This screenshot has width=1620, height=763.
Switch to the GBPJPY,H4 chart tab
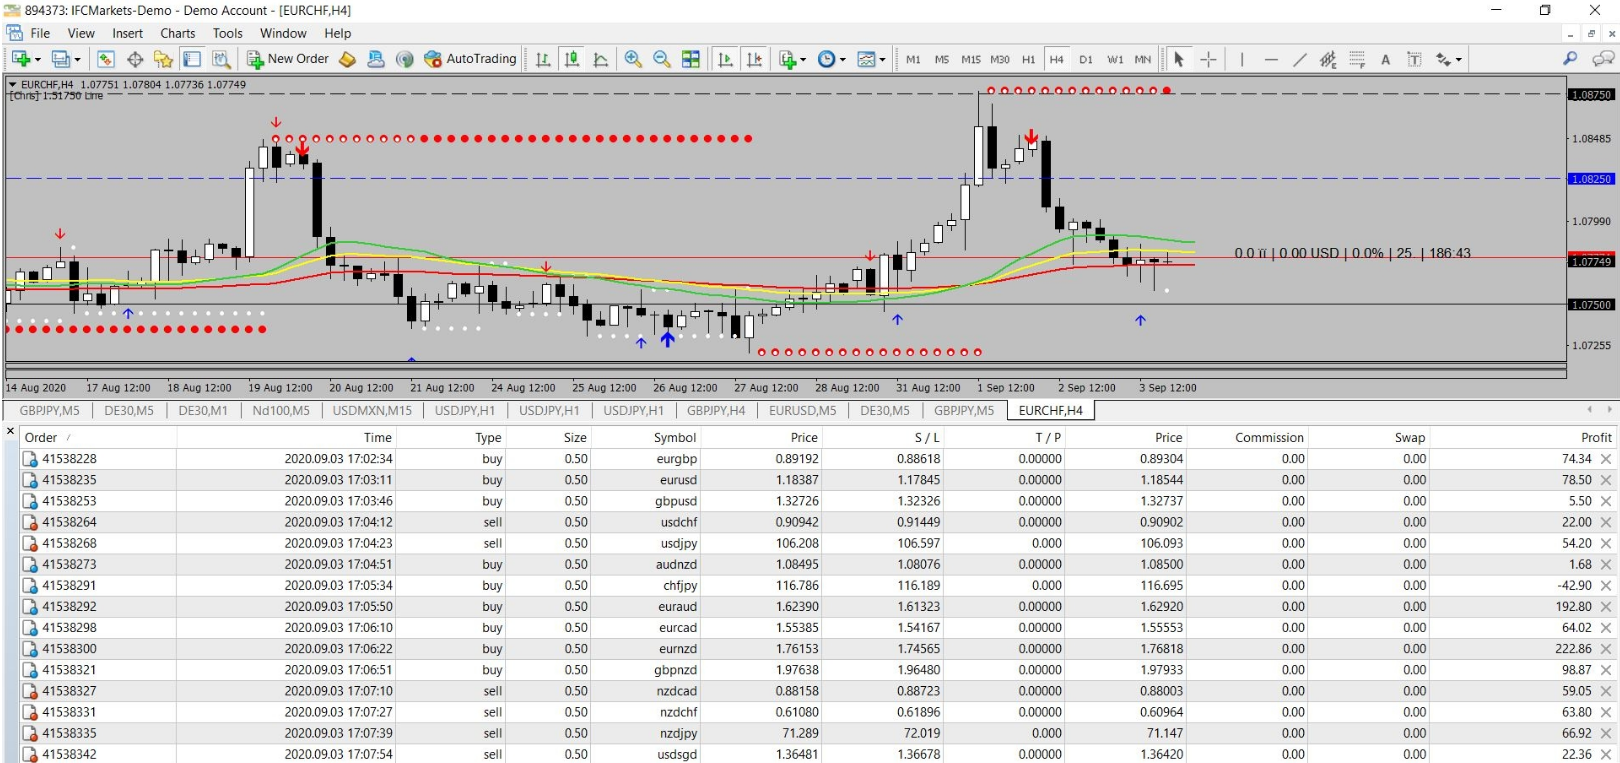coord(715,410)
